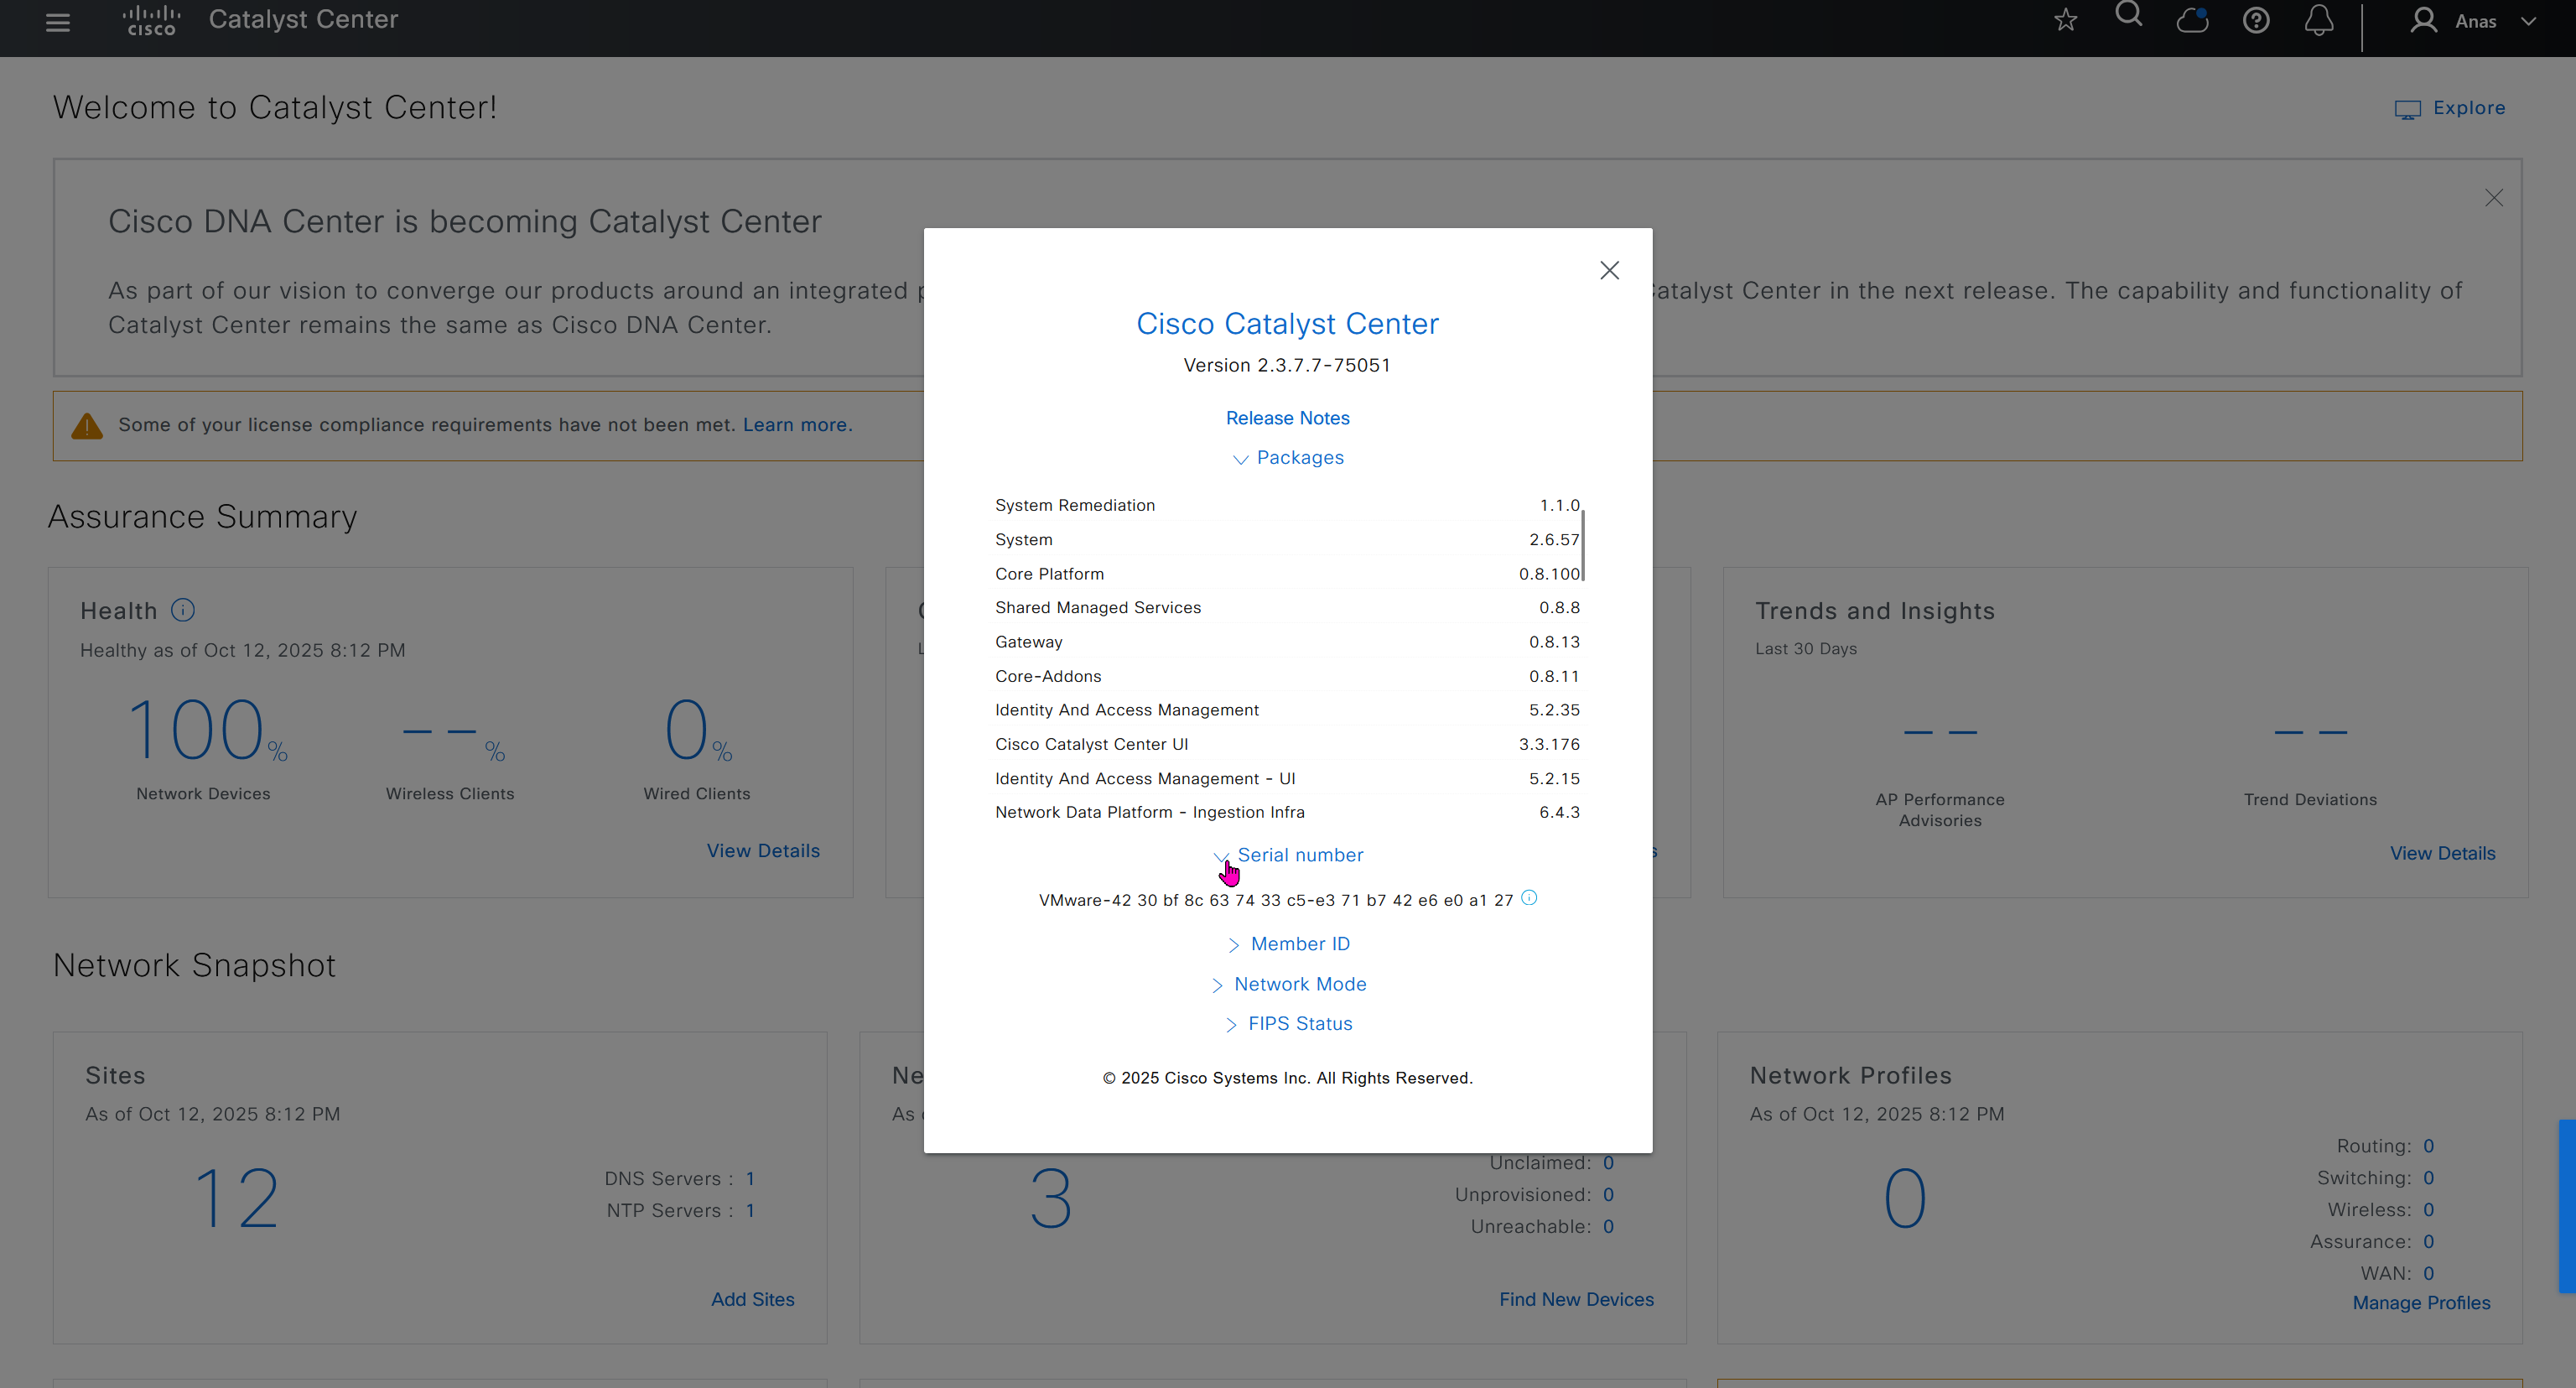Dismiss the Catalyst Center announcement banner
The width and height of the screenshot is (2576, 1388).
2493,198
